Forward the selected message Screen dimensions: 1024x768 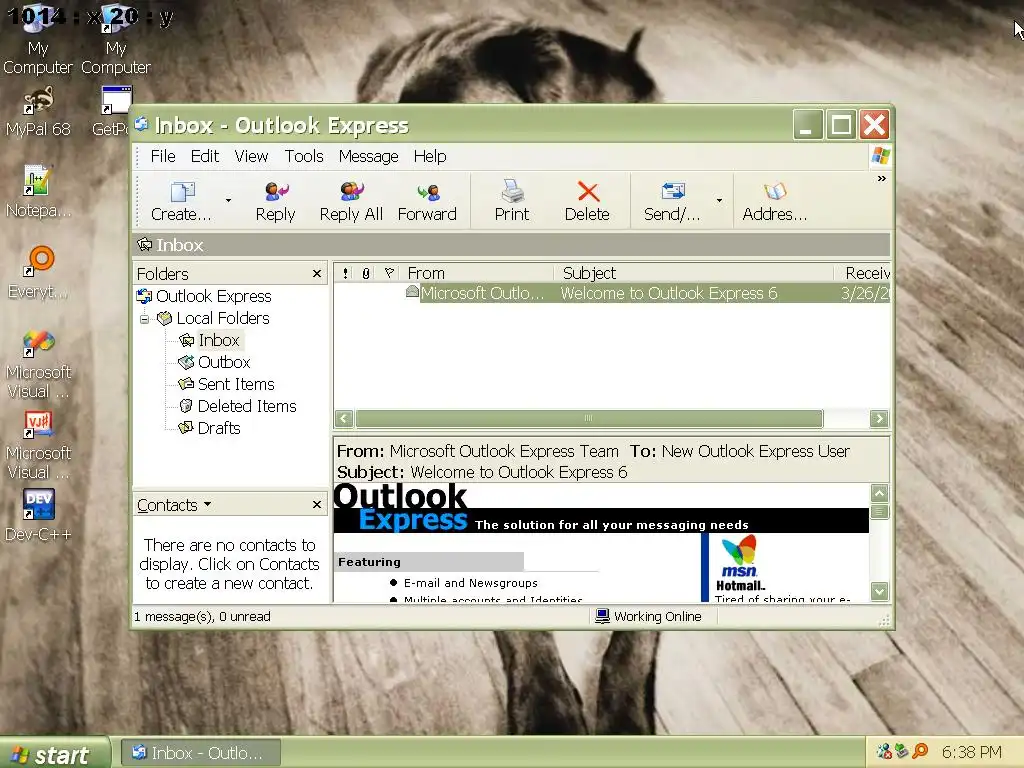427,202
